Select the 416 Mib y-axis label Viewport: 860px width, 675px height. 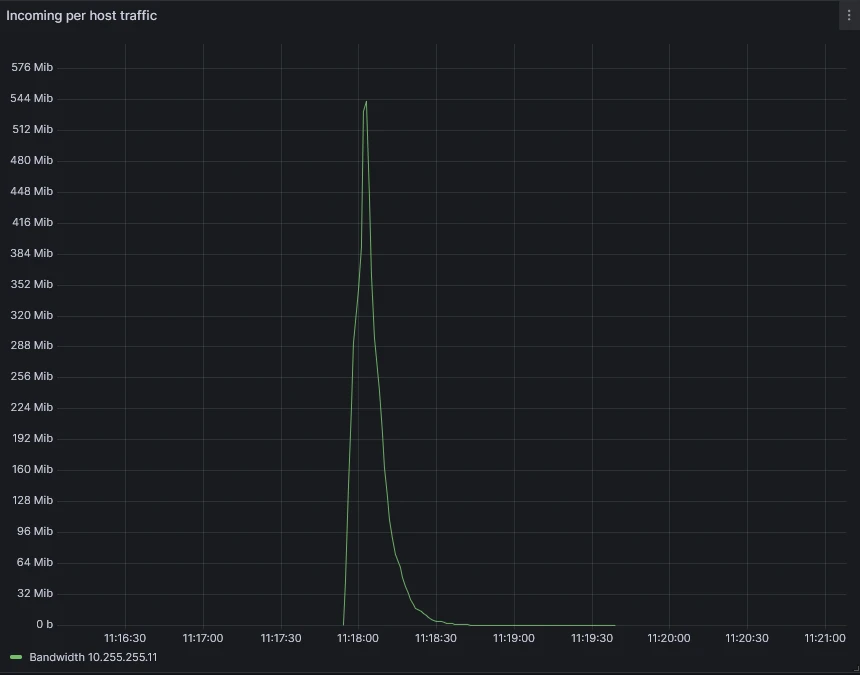32,223
